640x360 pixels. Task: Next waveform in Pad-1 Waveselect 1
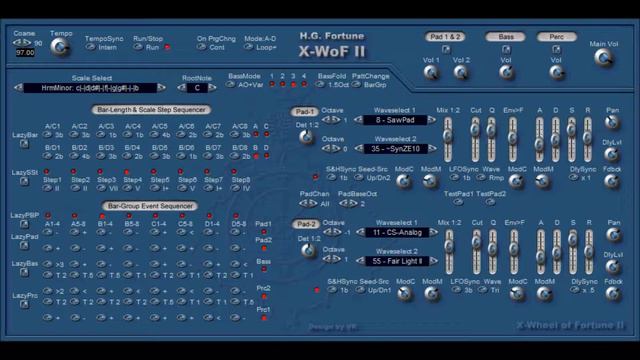[x=431, y=120]
